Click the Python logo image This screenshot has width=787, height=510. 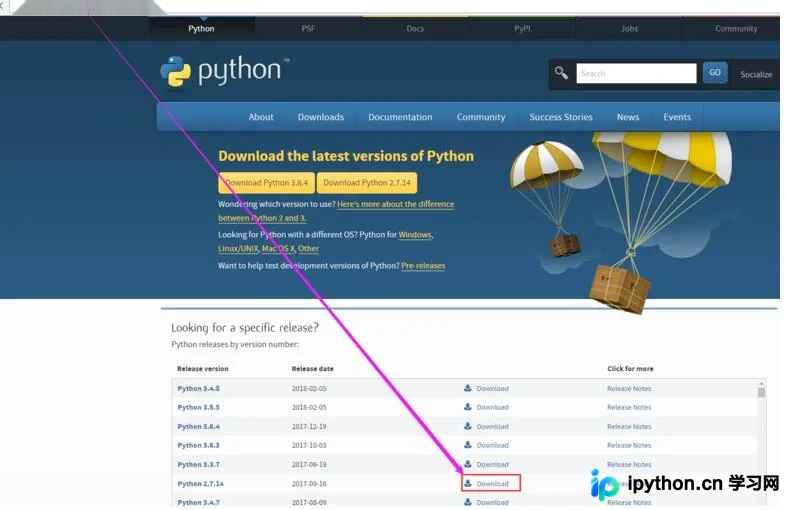click(224, 71)
